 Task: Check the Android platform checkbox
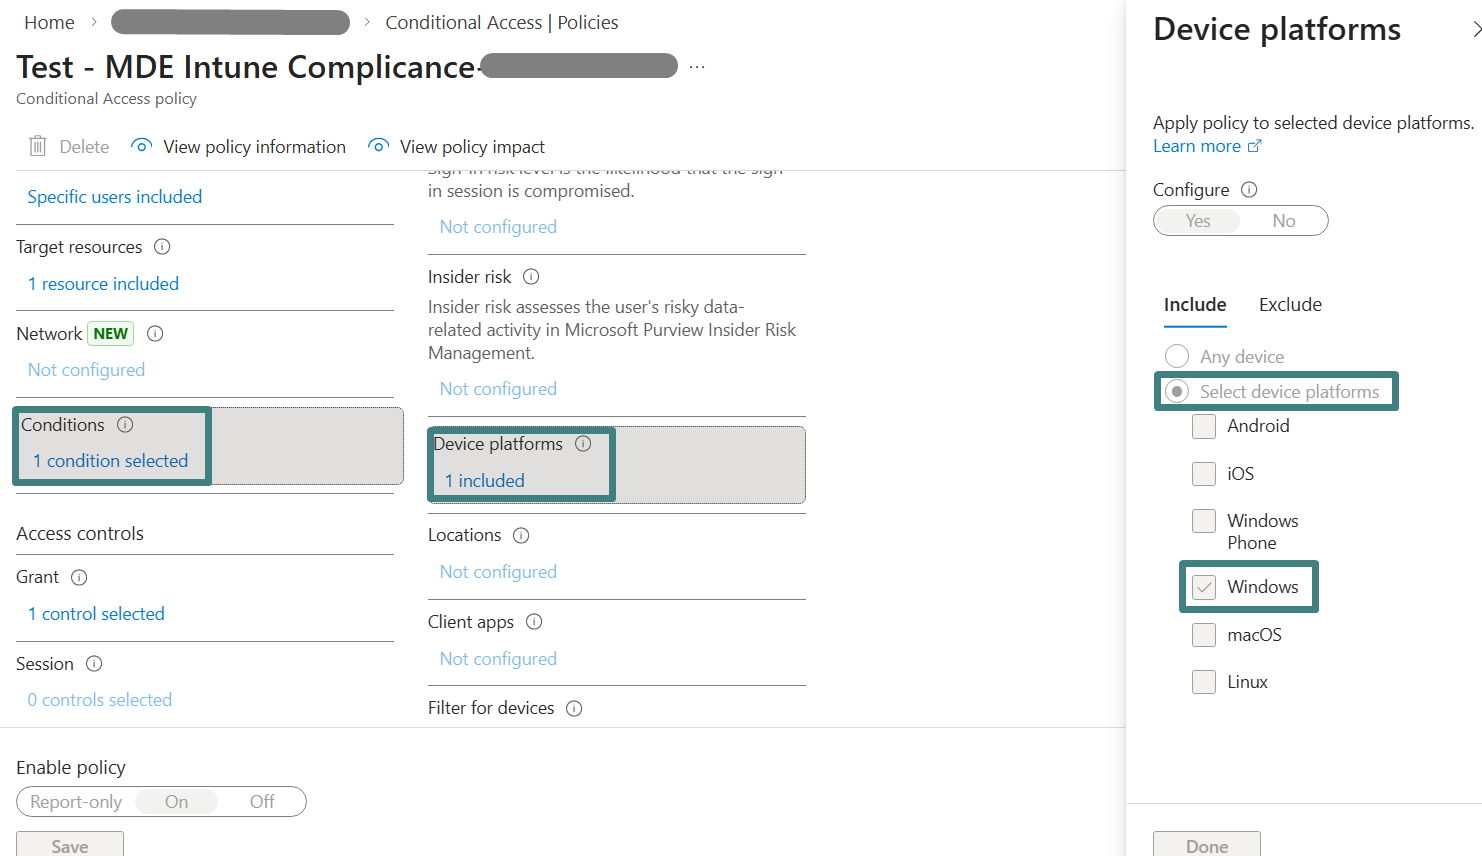point(1204,427)
